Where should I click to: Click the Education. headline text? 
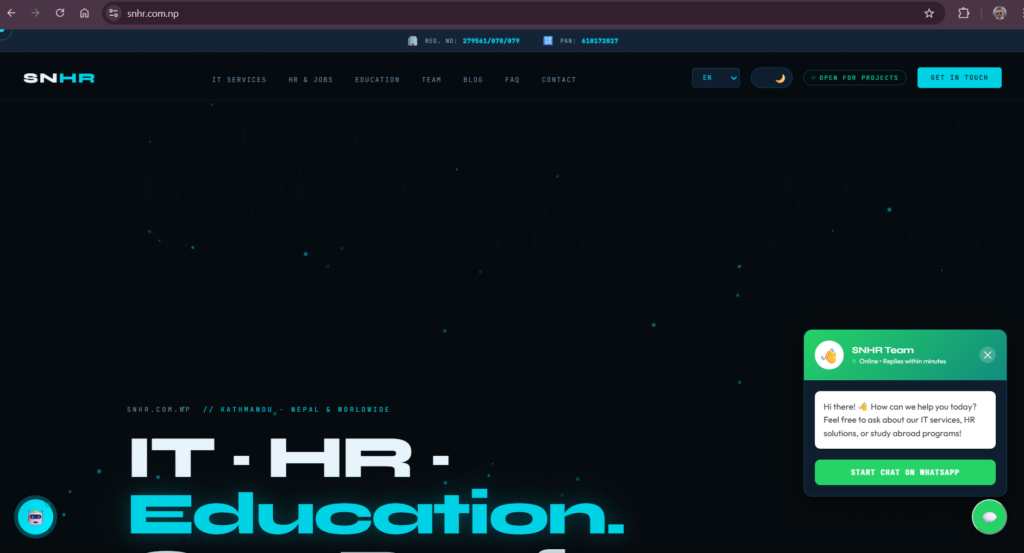(377, 513)
